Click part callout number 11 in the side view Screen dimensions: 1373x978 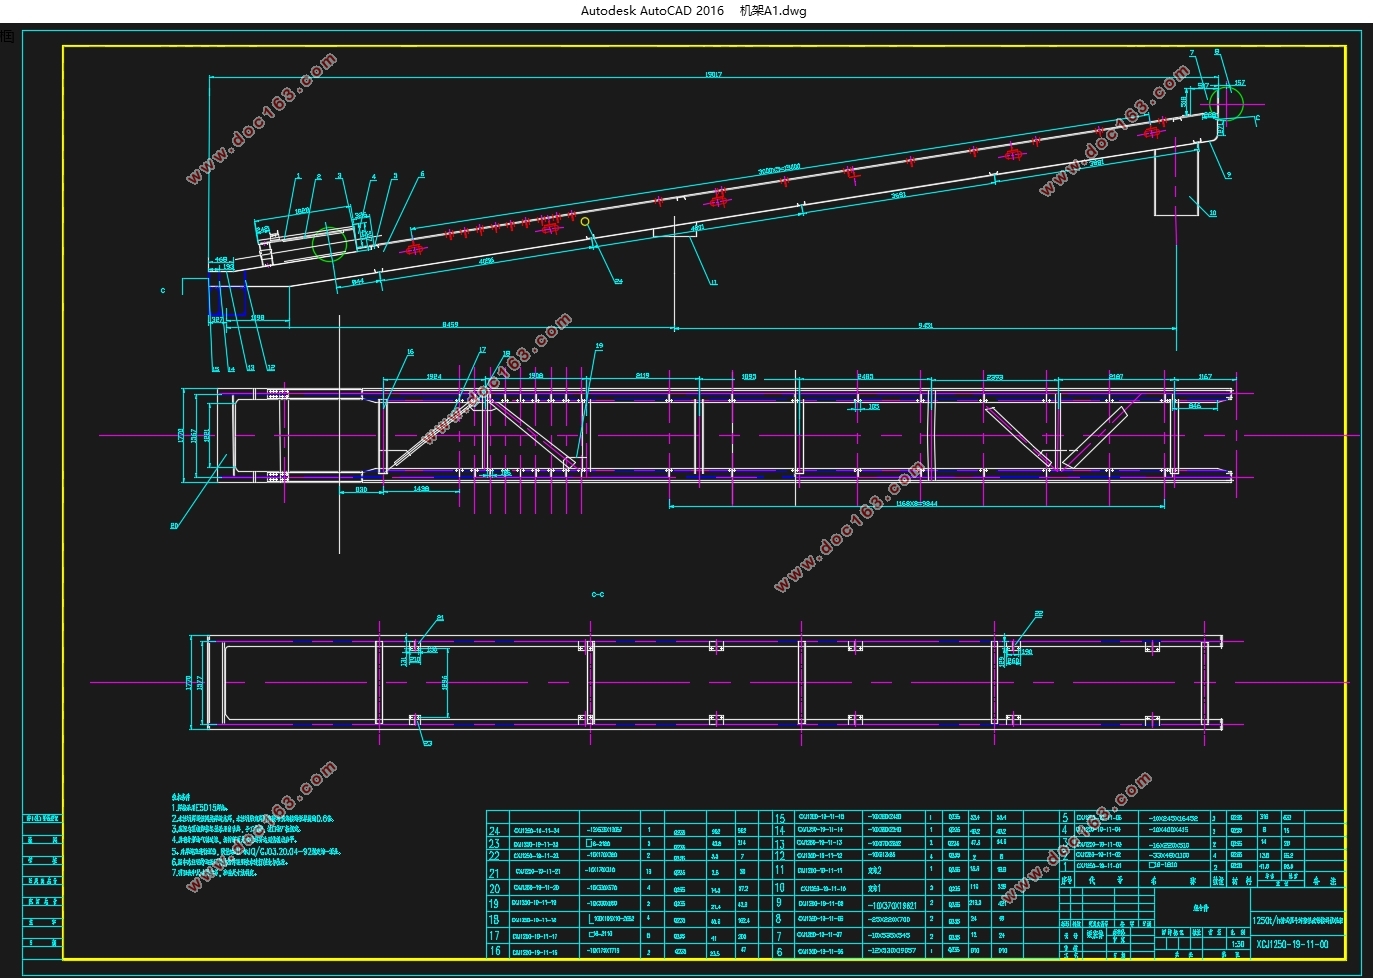(x=714, y=283)
